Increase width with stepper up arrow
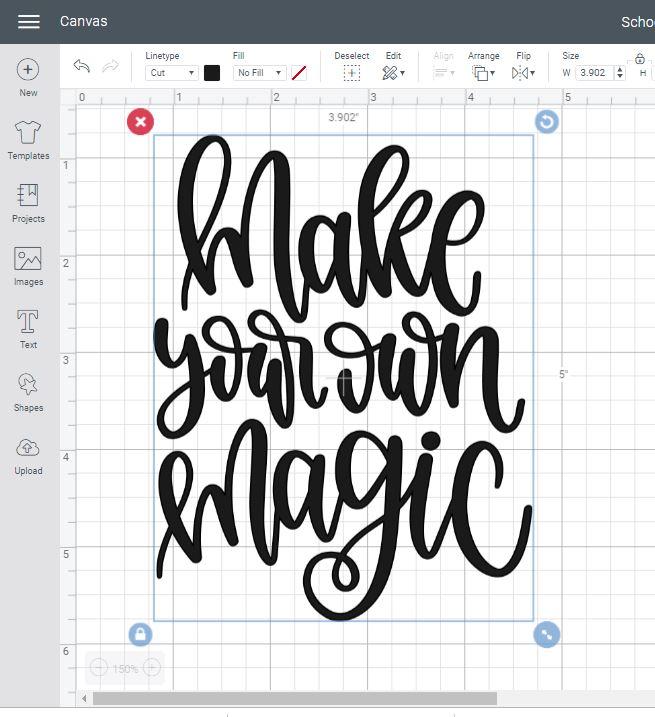The width and height of the screenshot is (655, 717). pos(620,69)
